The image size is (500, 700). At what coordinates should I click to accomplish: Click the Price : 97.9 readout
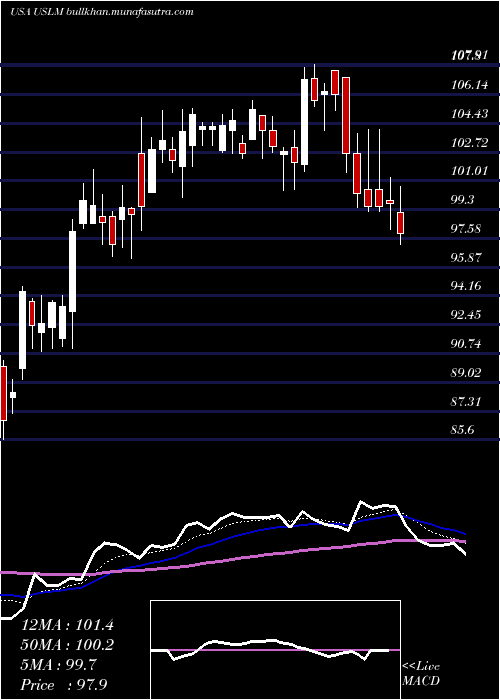[64, 685]
